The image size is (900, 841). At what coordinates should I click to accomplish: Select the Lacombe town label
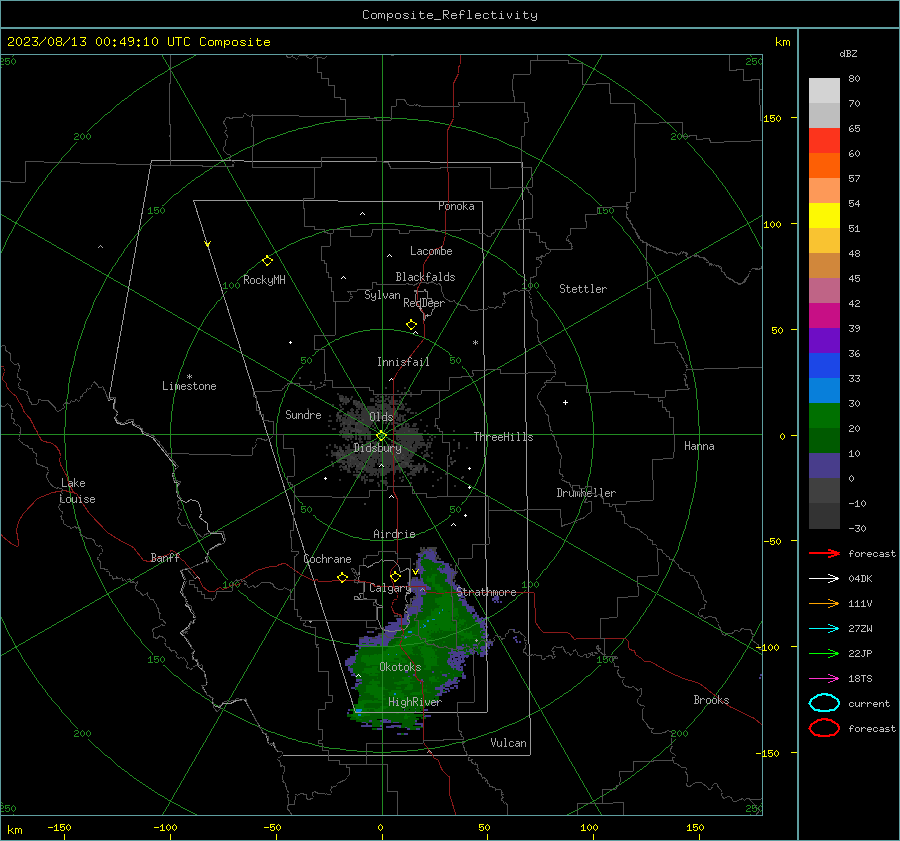(x=431, y=251)
